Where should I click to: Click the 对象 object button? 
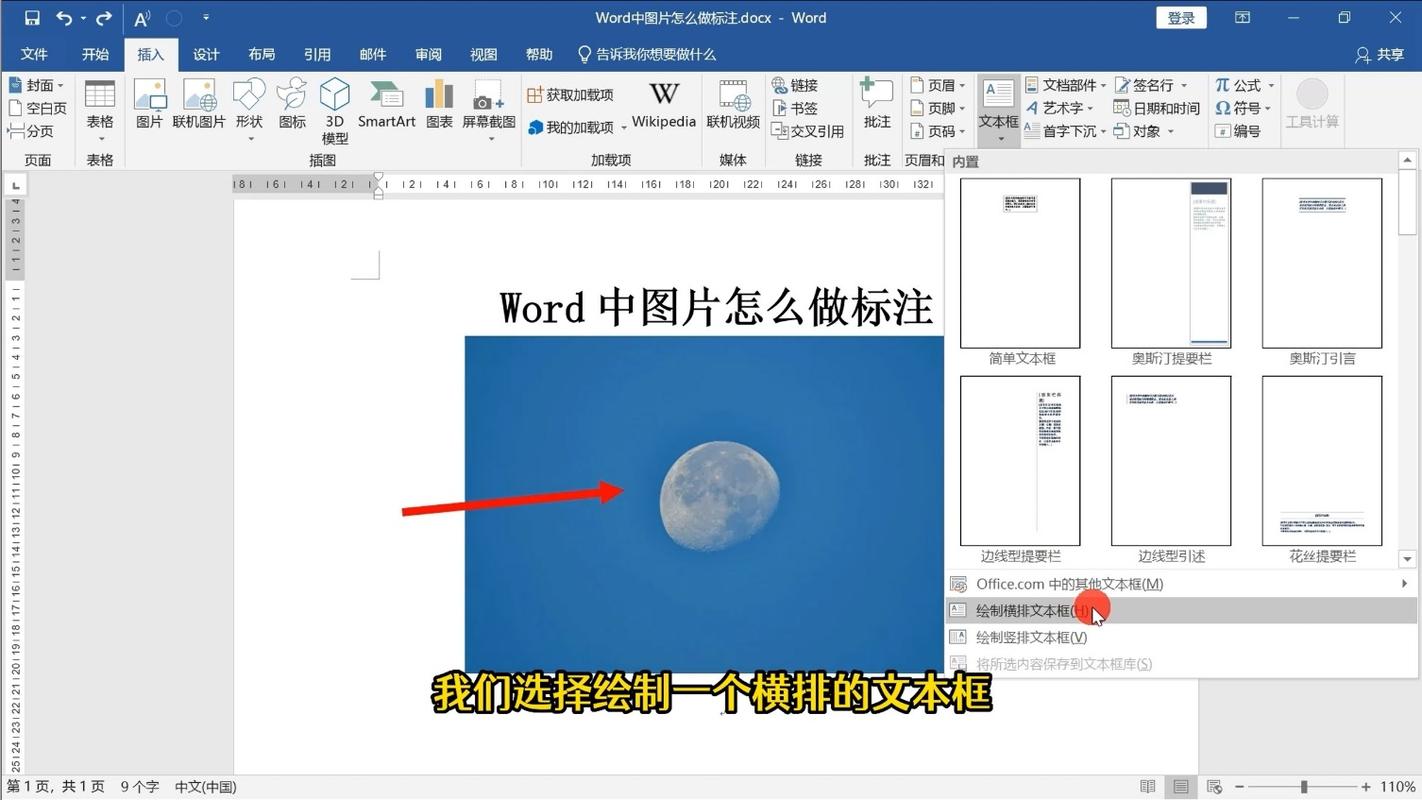click(1144, 131)
